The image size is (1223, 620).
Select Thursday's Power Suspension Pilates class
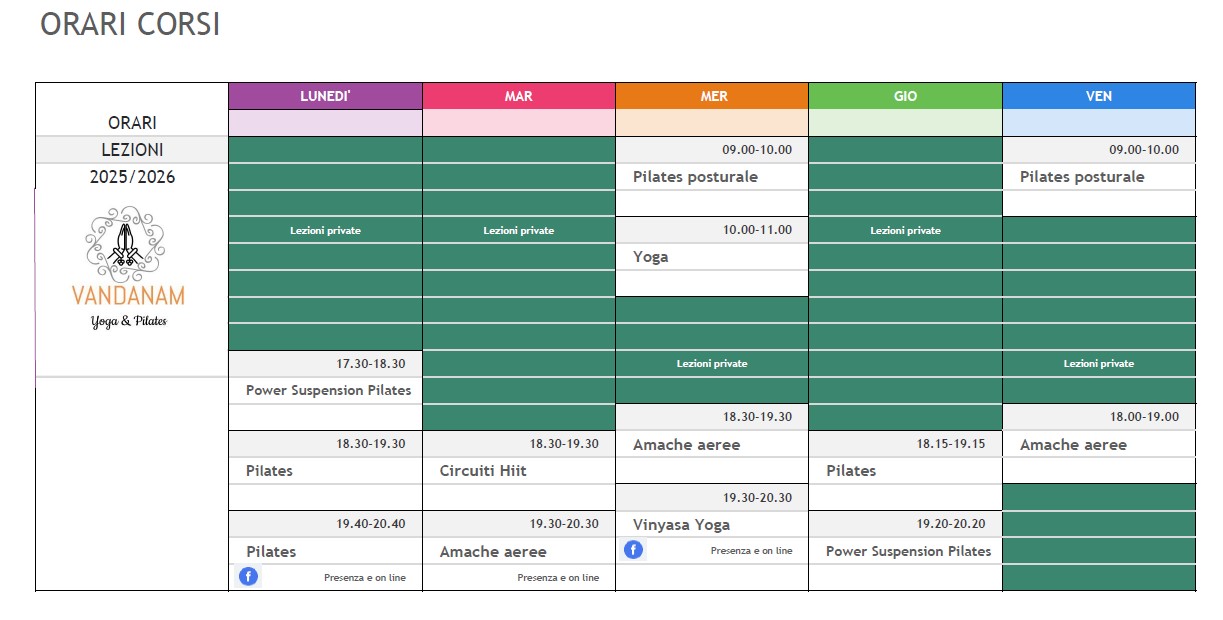click(908, 551)
